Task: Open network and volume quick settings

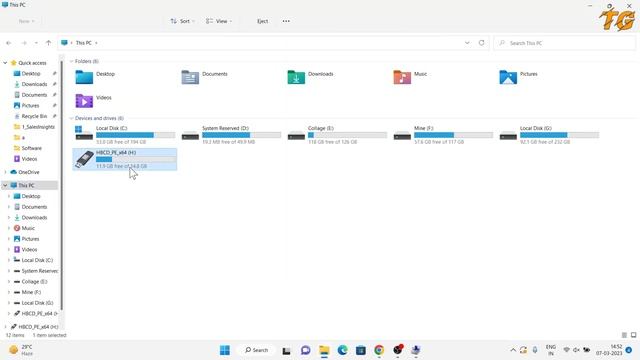Action: click(576, 350)
